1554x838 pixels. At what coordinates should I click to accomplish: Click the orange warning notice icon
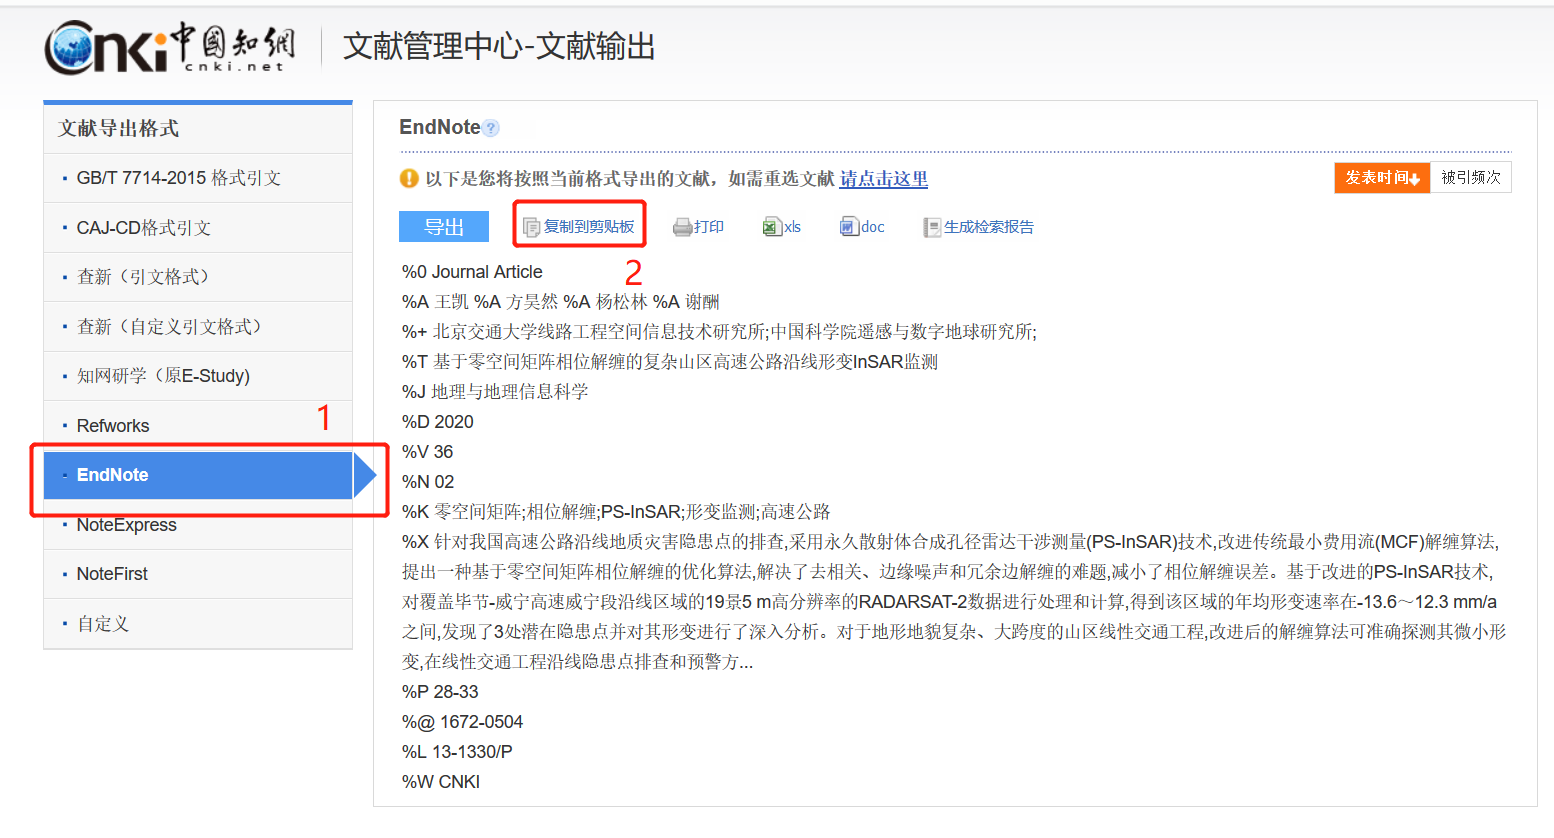409,179
